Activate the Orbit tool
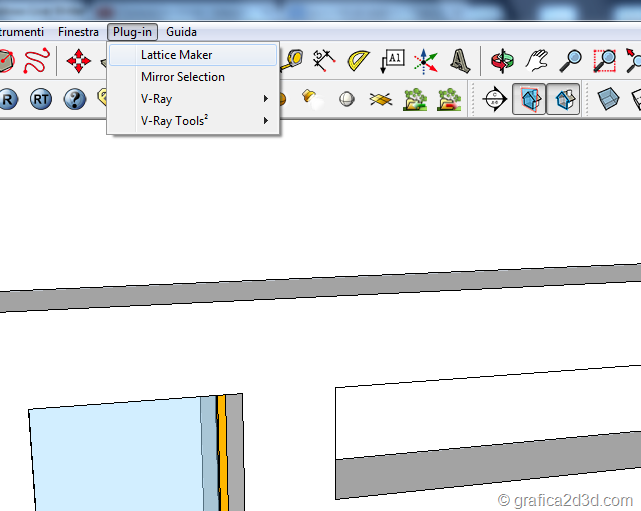Image resolution: width=641 pixels, height=511 pixels. (x=503, y=61)
